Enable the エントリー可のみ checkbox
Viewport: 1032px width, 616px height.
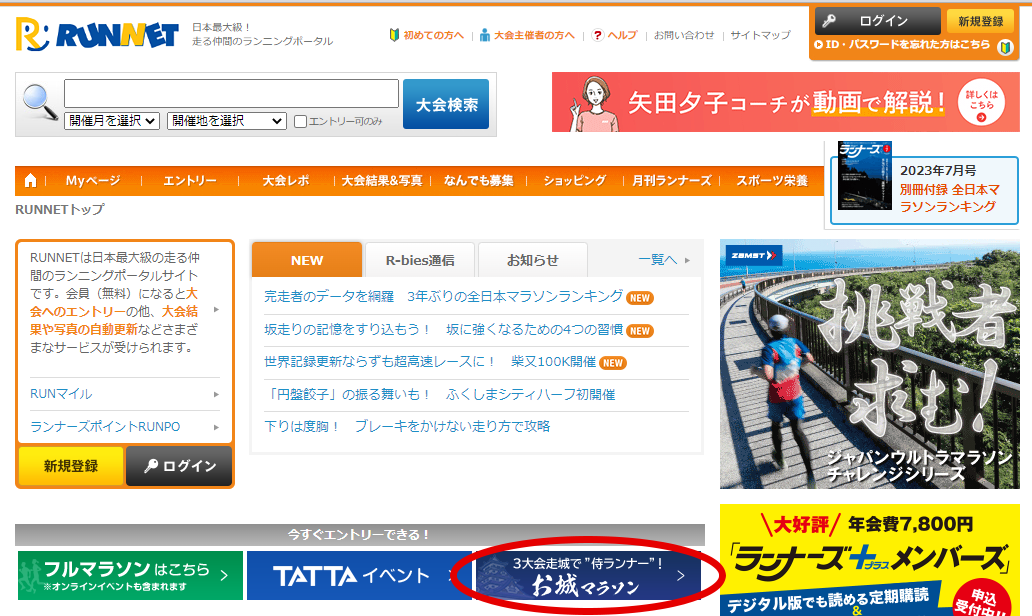point(300,122)
